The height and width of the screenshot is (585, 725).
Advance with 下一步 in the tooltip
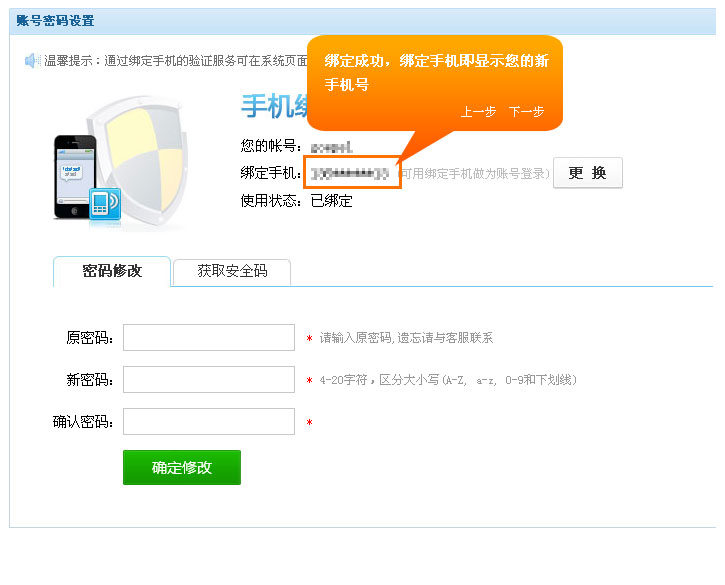pyautogui.click(x=526, y=112)
